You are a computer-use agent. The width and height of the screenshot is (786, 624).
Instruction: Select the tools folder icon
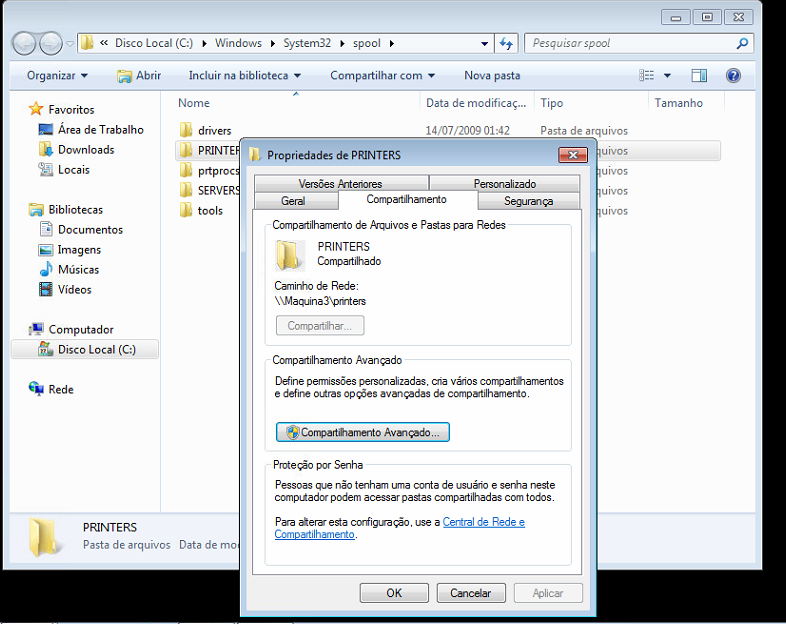click(186, 210)
